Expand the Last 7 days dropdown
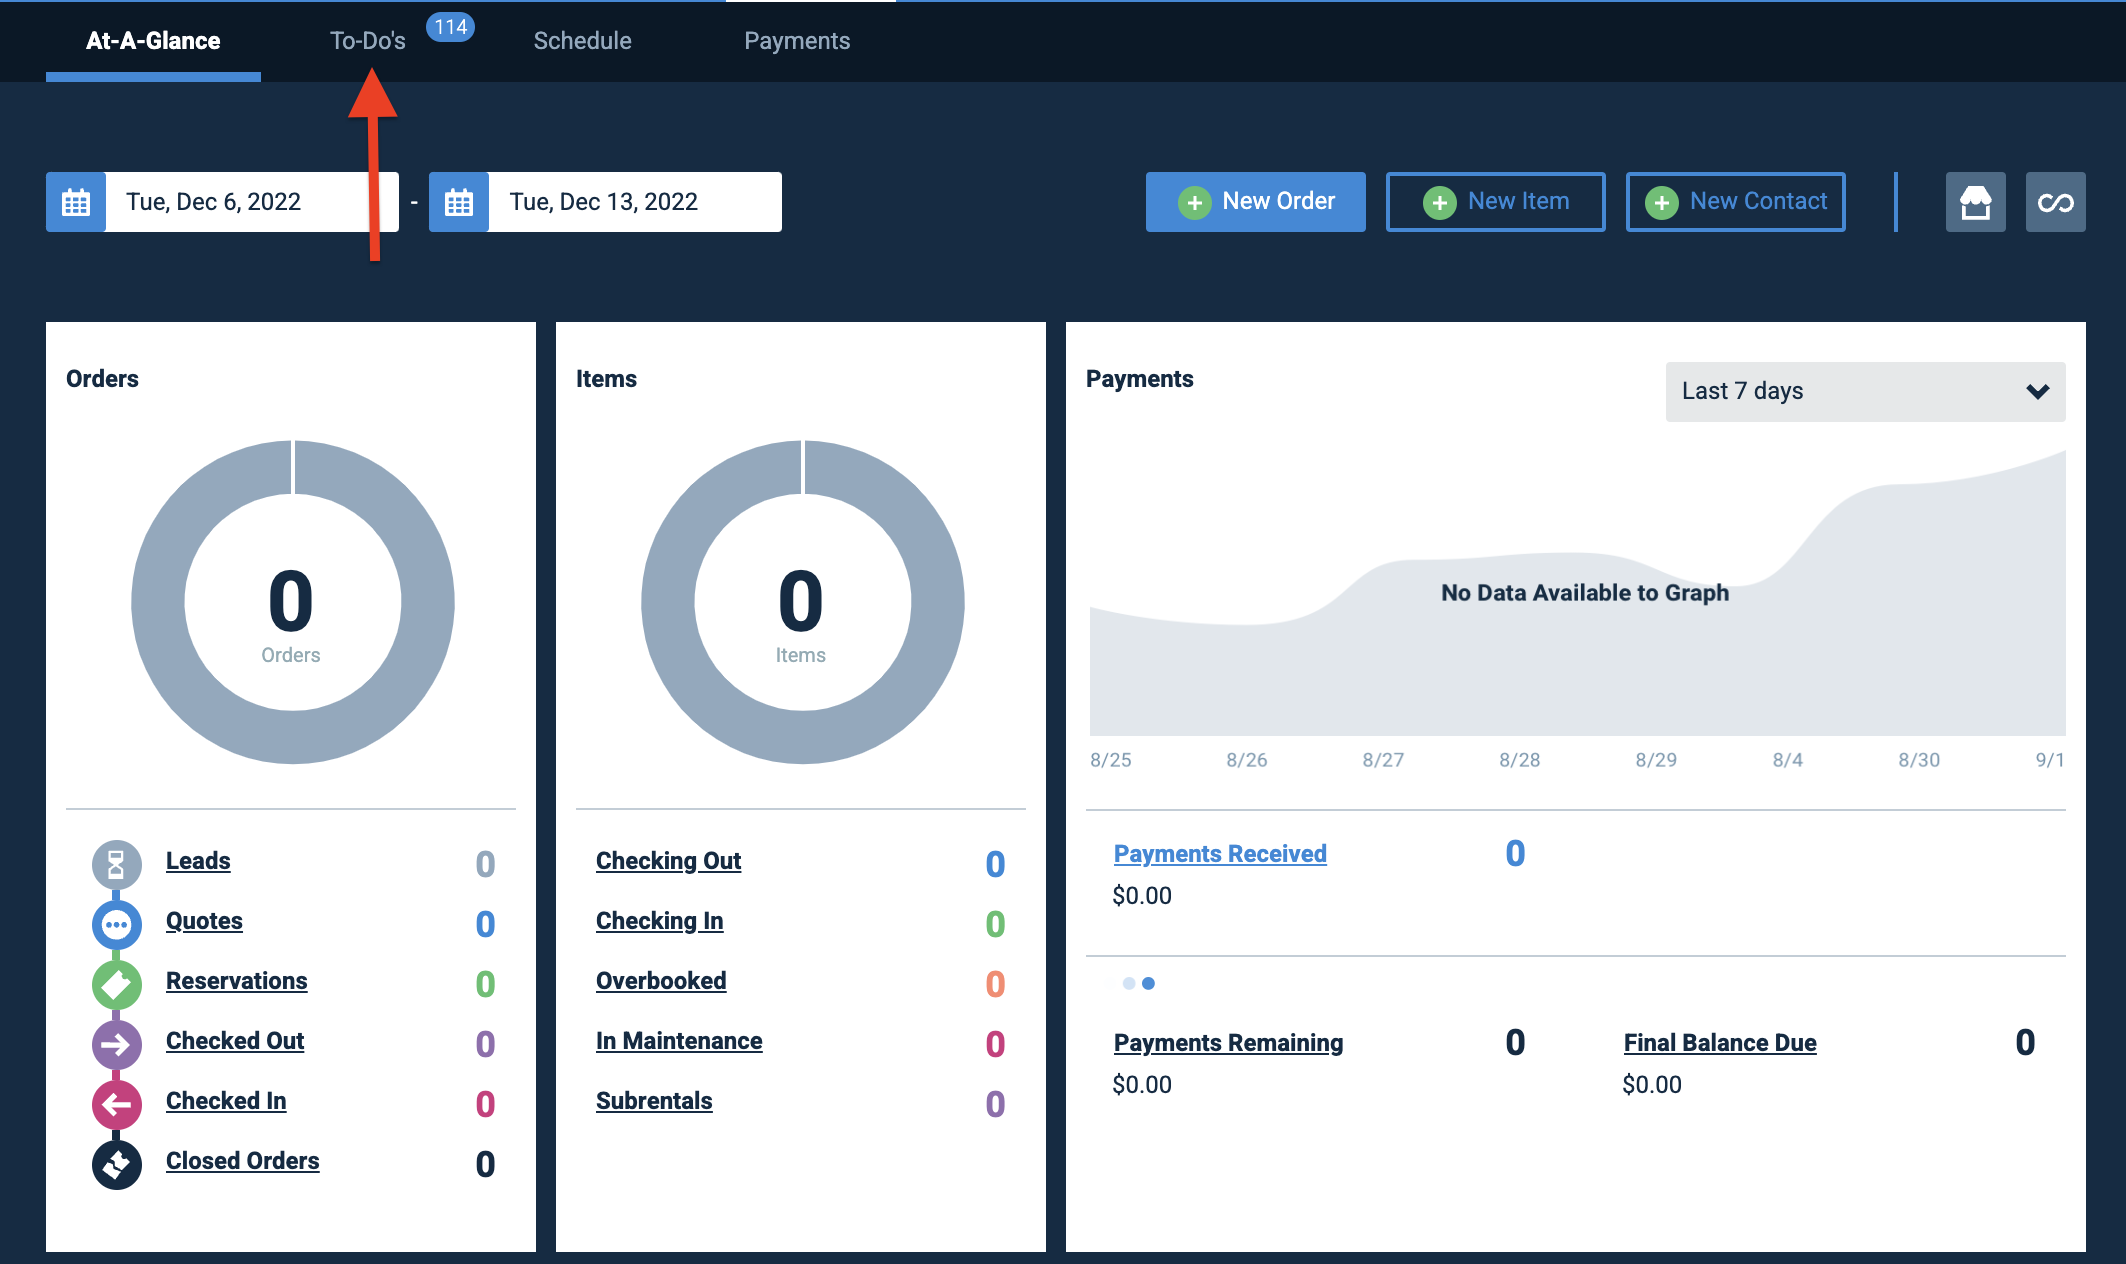 [x=1865, y=391]
